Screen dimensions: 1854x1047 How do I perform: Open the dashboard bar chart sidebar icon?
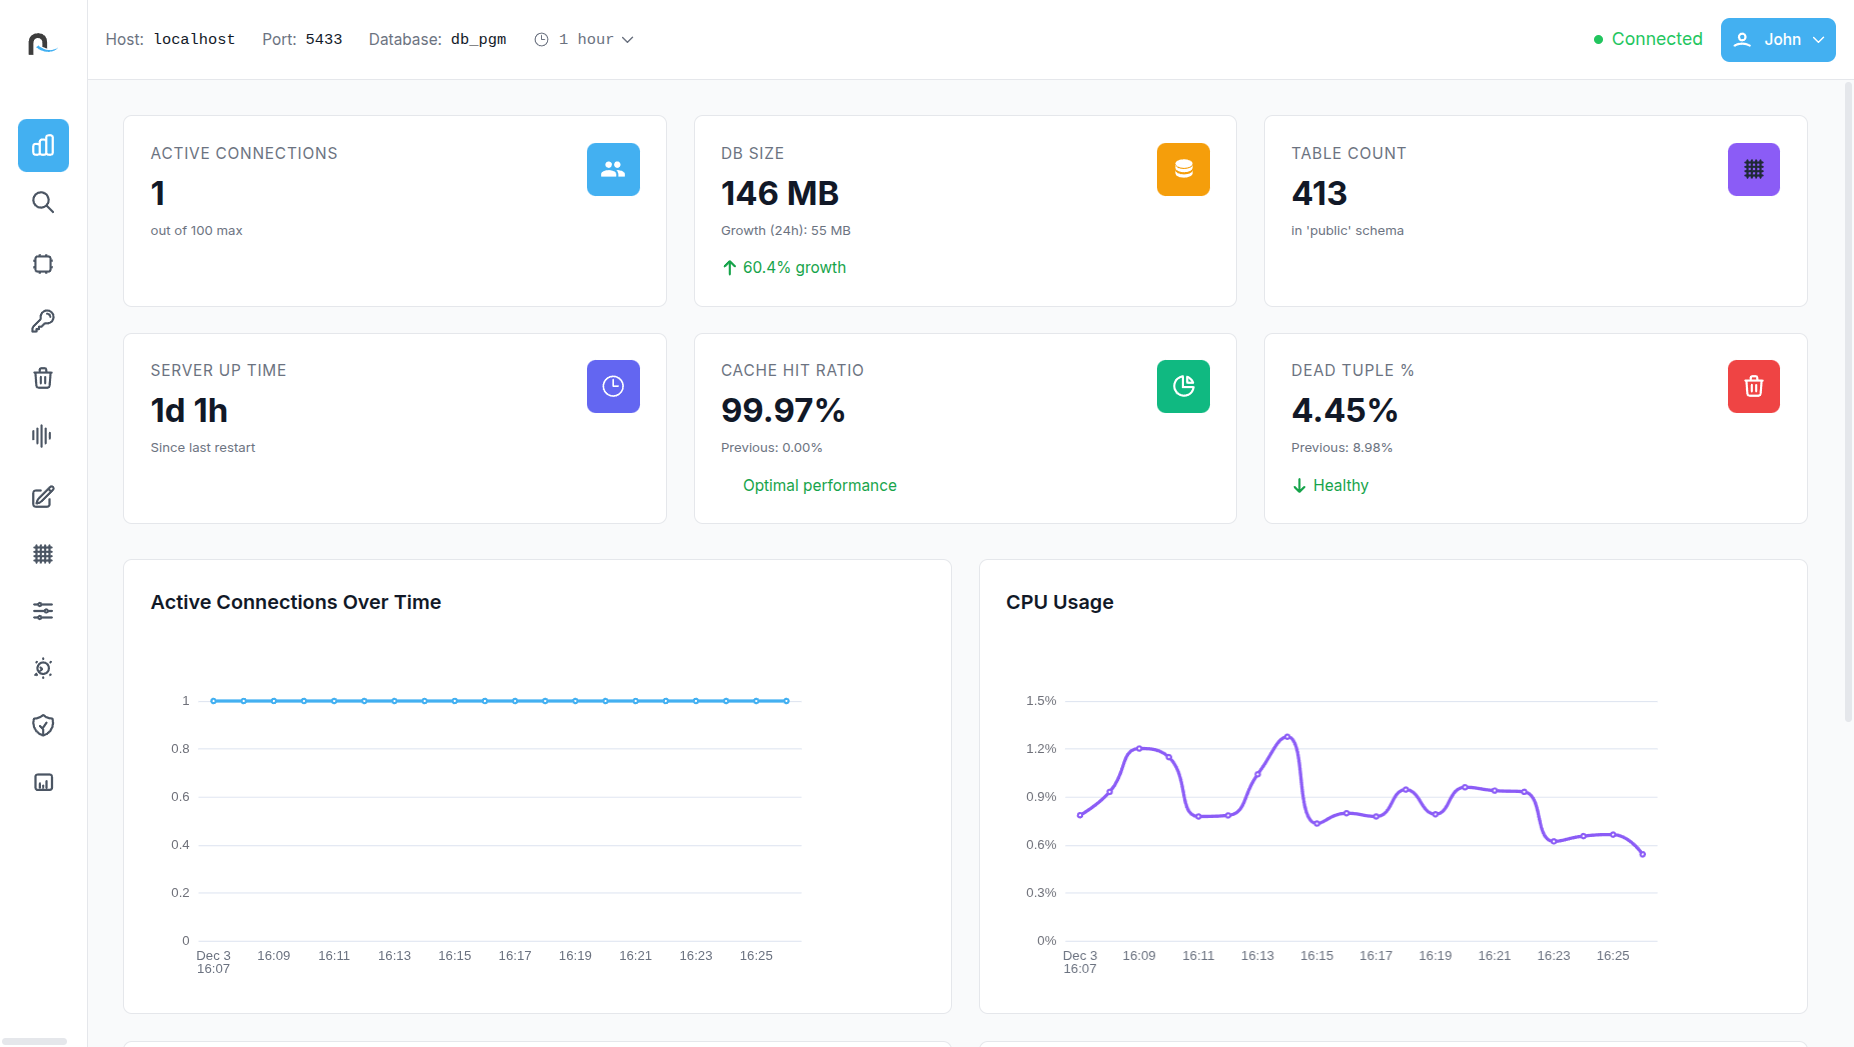tap(43, 146)
